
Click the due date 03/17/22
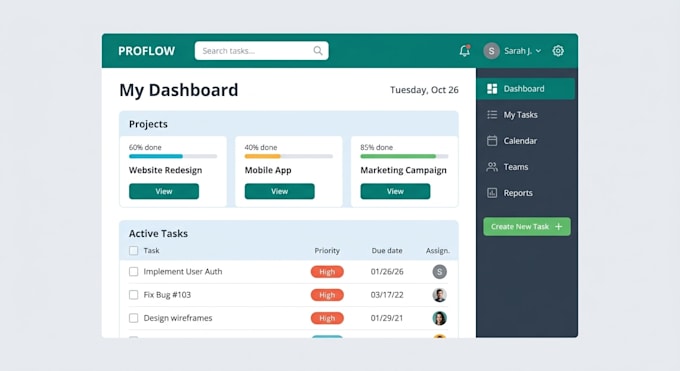click(x=387, y=295)
